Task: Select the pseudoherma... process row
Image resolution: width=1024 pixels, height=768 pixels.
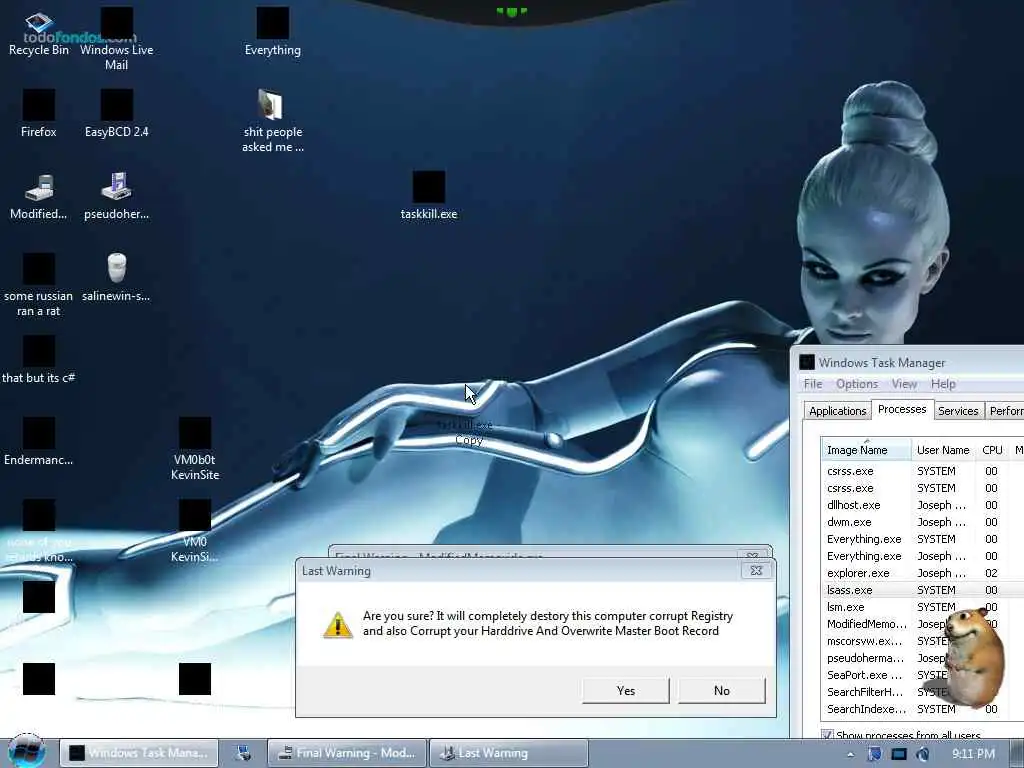Action: pyautogui.click(x=922, y=658)
